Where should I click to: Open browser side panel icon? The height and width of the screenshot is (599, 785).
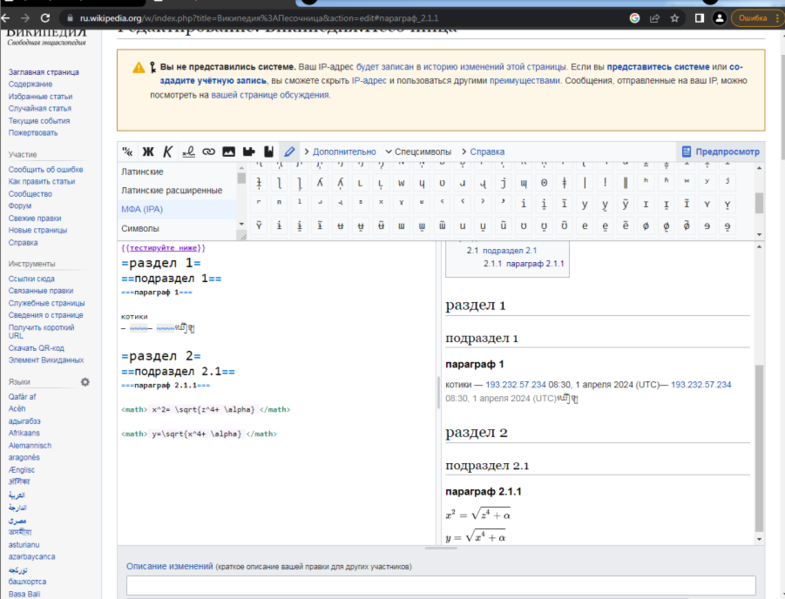pyautogui.click(x=699, y=18)
